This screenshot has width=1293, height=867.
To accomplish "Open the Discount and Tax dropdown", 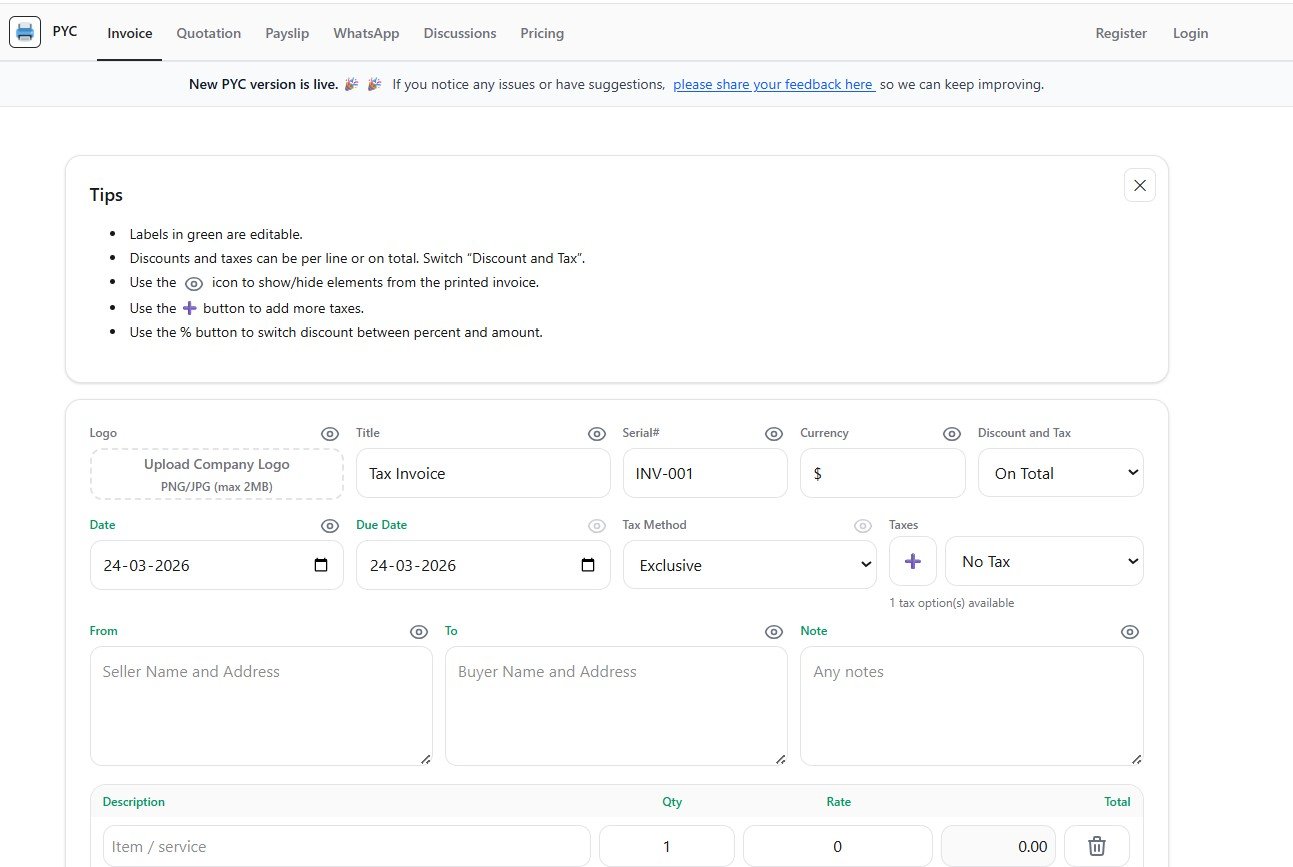I will pos(1061,473).
